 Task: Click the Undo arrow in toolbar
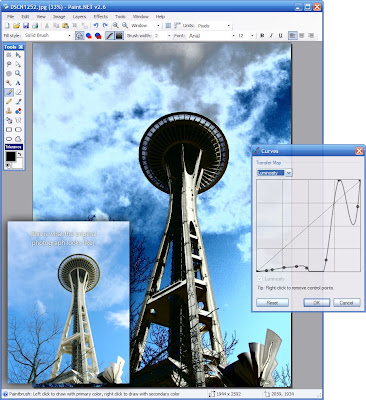pos(96,25)
